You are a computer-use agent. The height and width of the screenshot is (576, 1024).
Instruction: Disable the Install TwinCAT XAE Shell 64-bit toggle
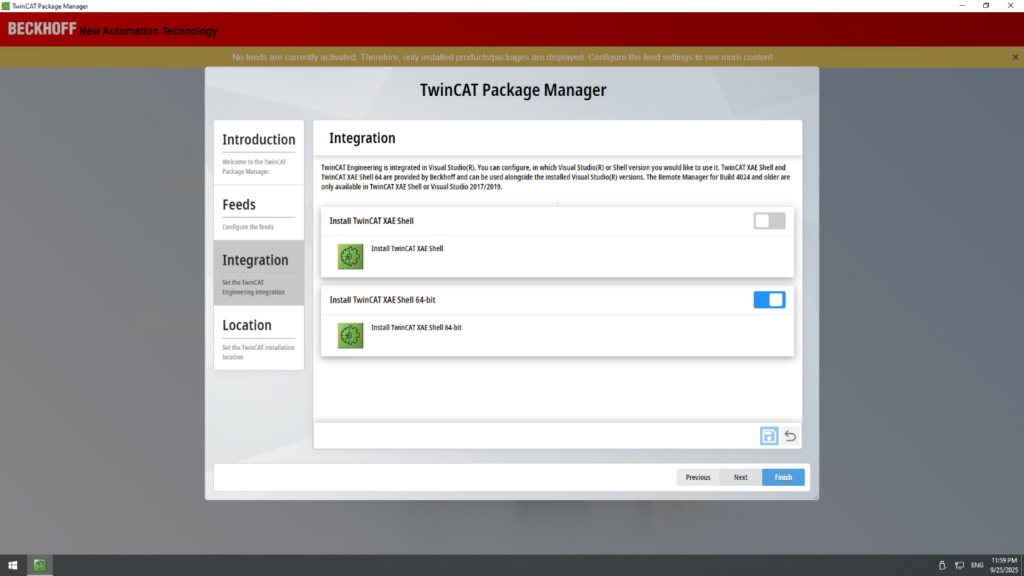coord(769,300)
